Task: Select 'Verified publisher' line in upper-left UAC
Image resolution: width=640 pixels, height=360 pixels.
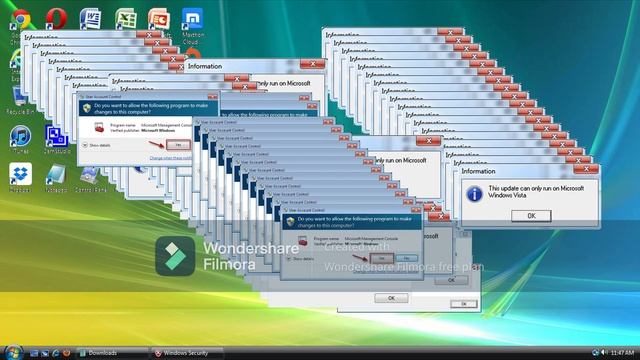Action: coord(143,131)
